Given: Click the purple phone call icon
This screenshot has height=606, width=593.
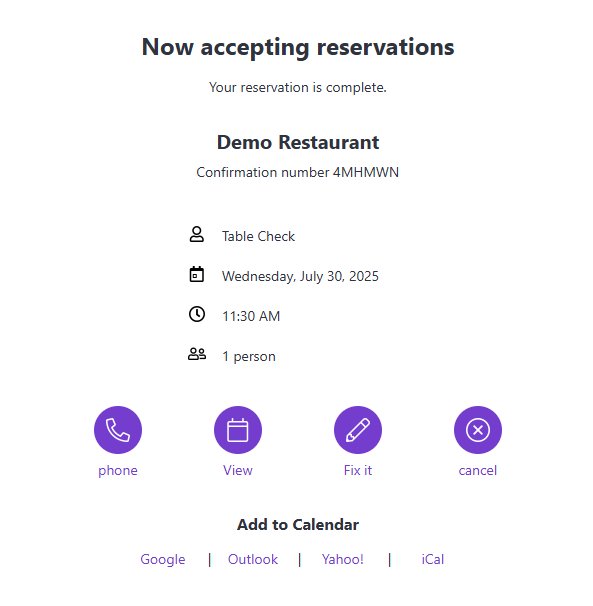Looking at the screenshot, I should [x=118, y=430].
